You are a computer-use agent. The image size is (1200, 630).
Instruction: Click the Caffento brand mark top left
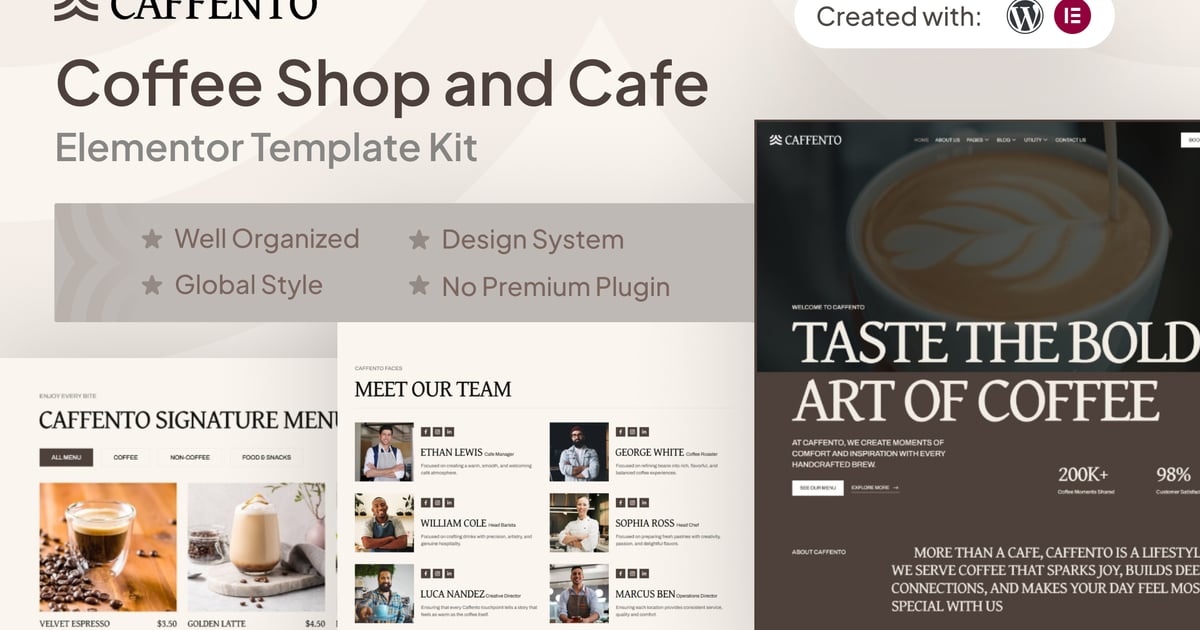coord(74,10)
